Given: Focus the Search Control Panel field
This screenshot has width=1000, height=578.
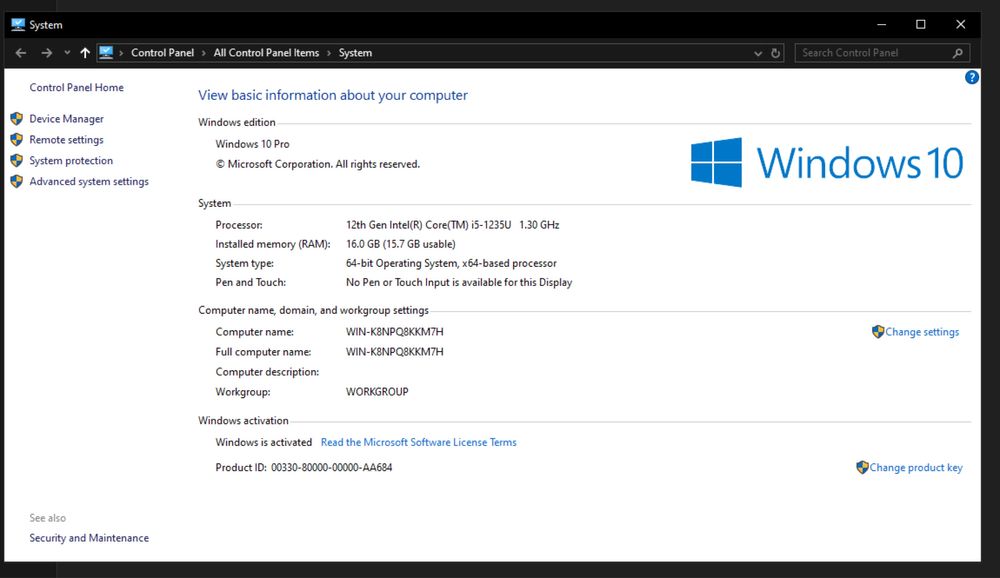Looking at the screenshot, I should tap(870, 53).
